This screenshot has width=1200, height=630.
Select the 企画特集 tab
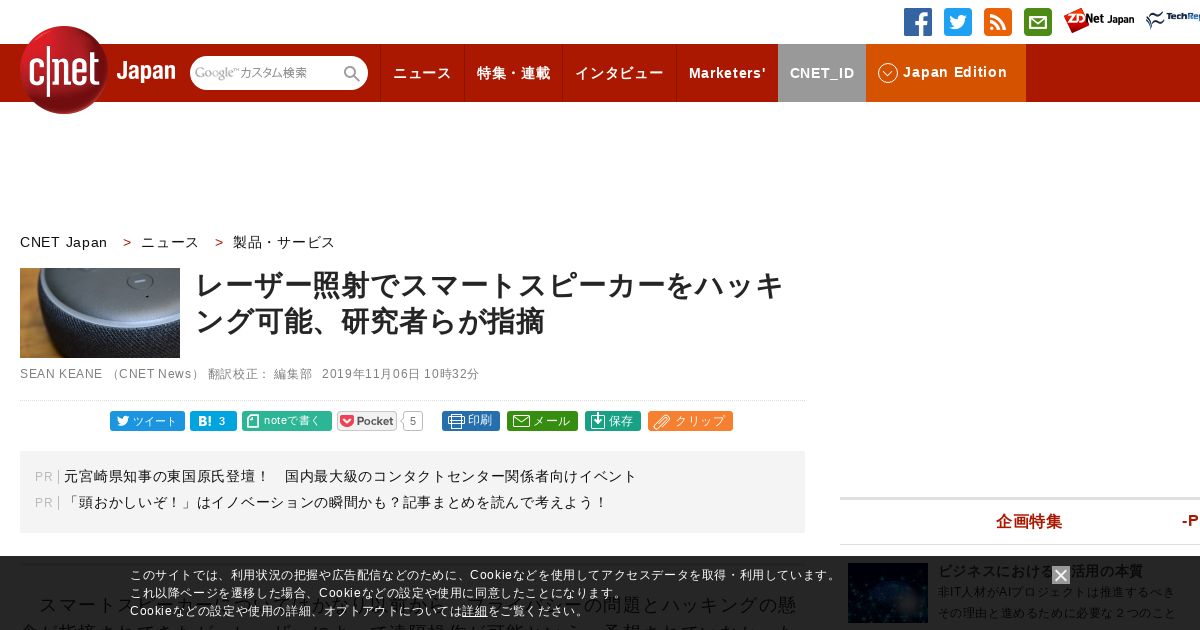click(x=1029, y=521)
